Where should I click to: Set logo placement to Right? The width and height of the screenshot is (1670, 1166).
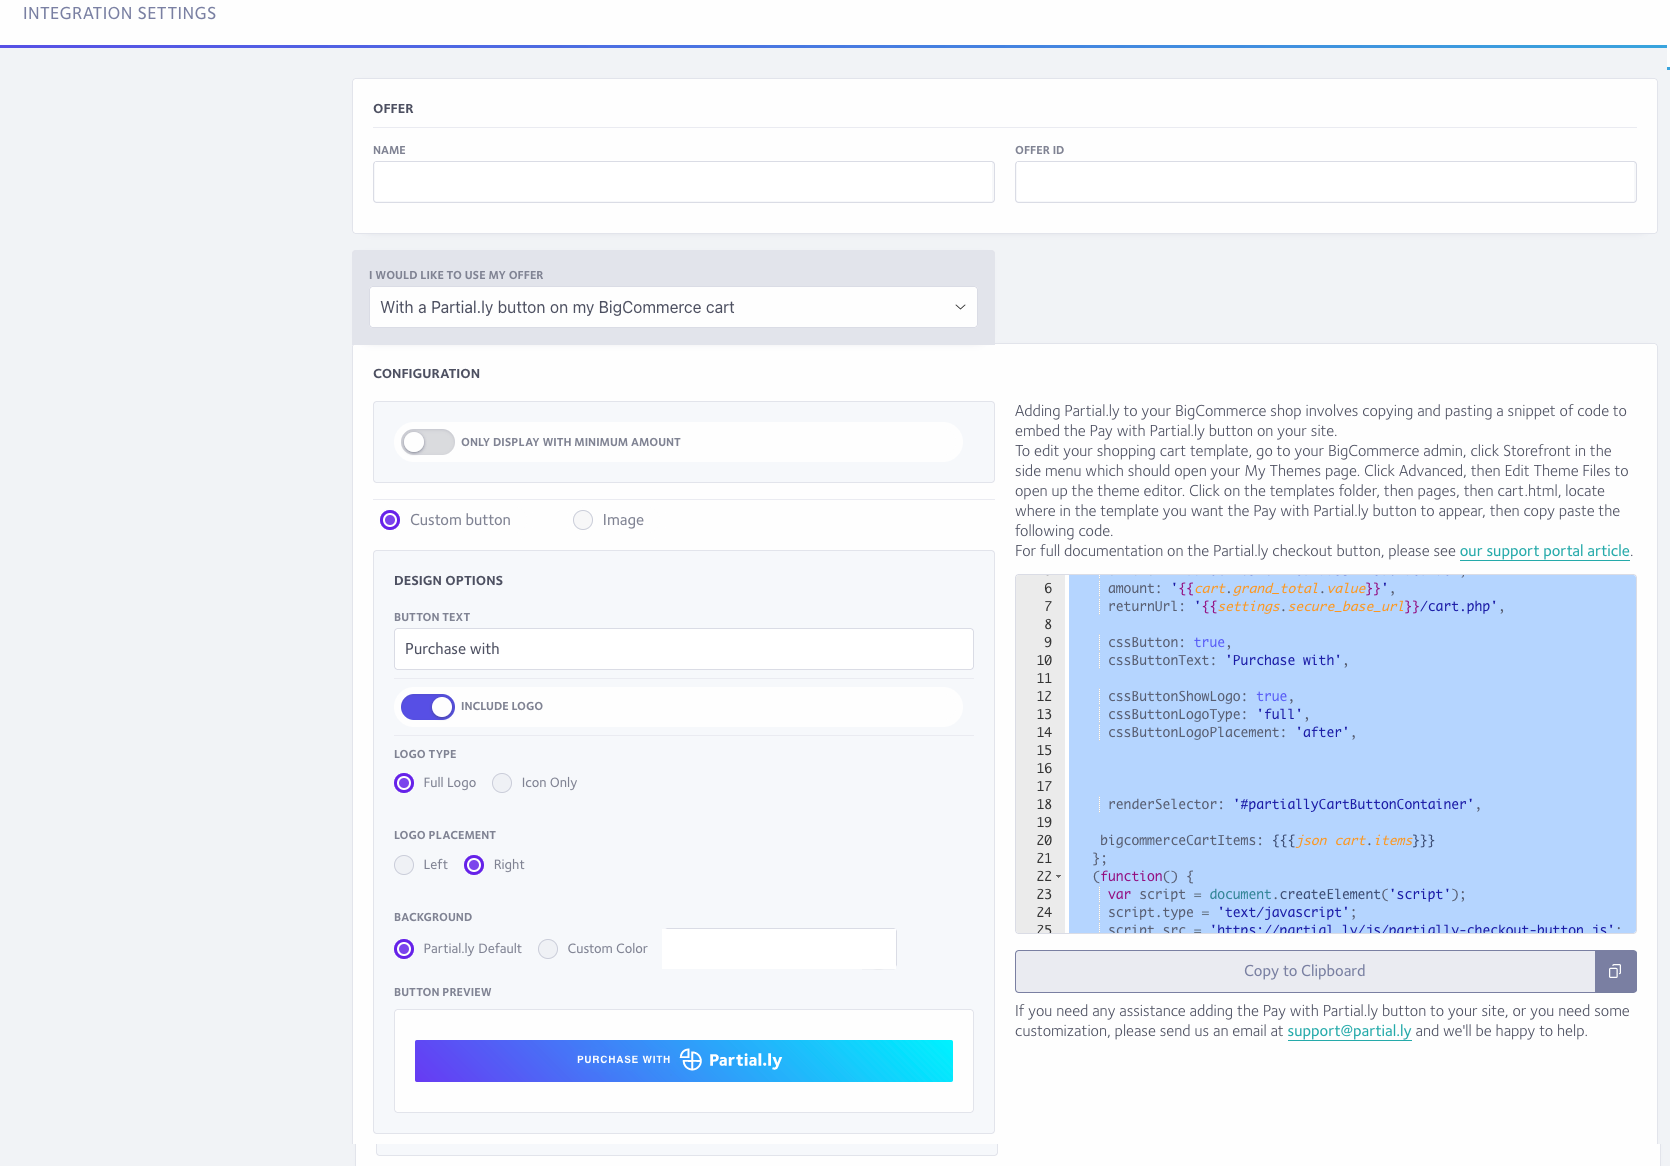coord(474,865)
